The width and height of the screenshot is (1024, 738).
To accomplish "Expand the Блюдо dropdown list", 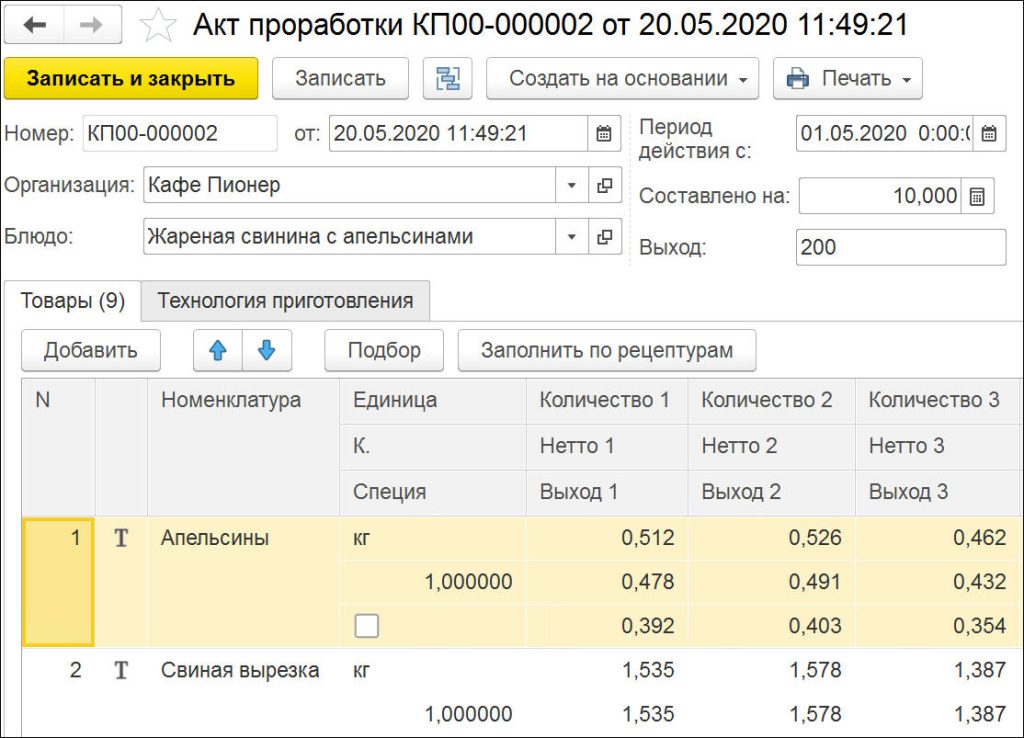I will click(x=572, y=237).
